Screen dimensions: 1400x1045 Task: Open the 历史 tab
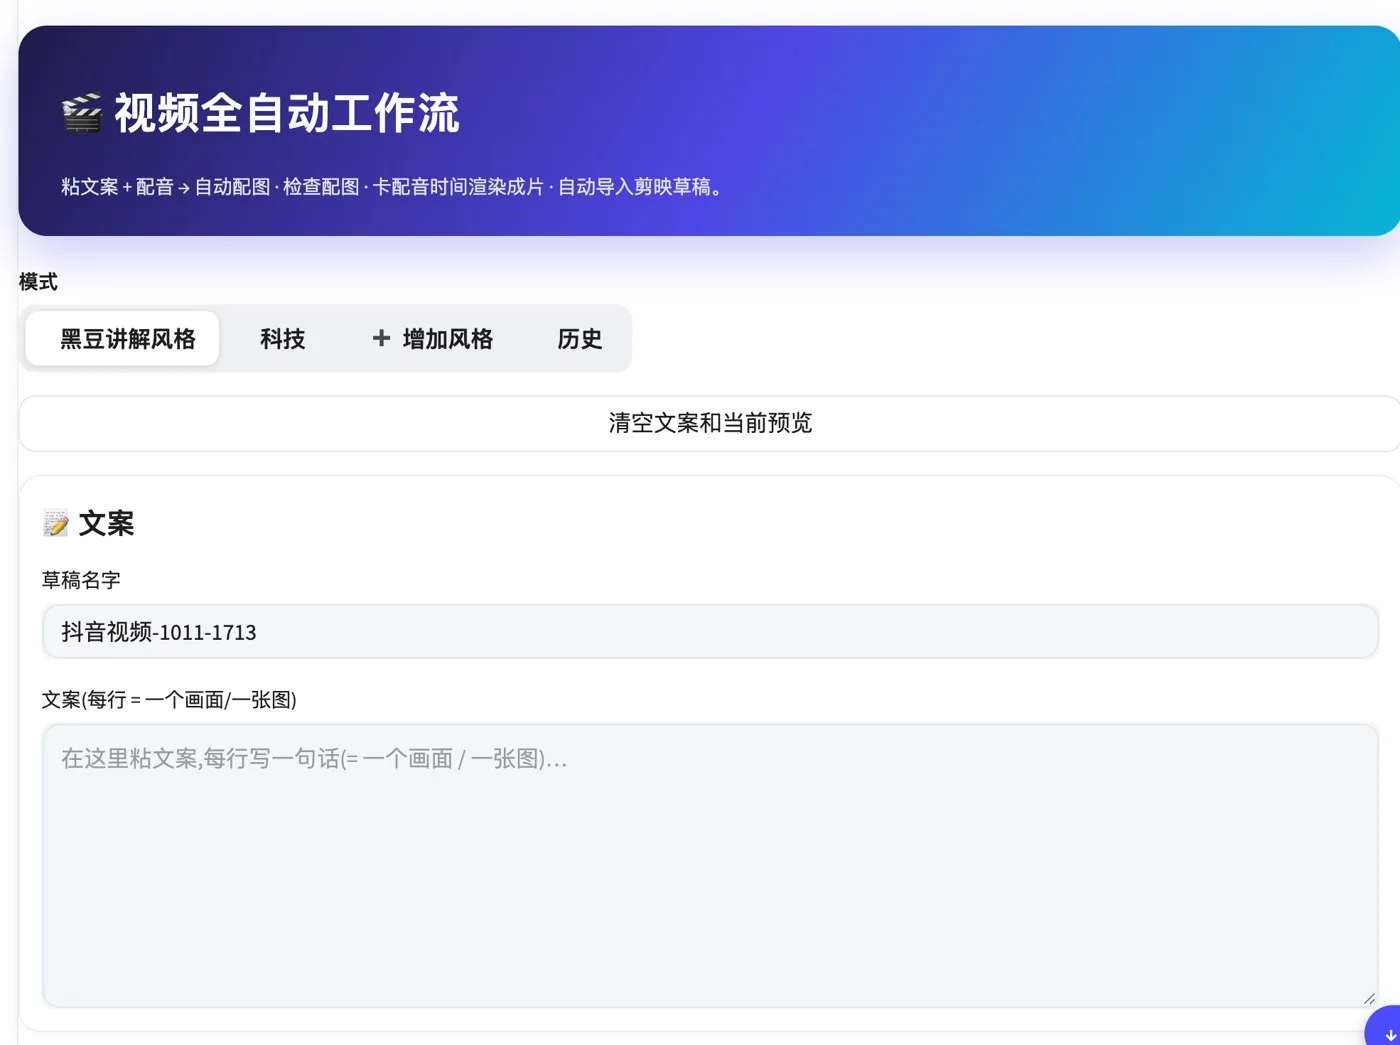(580, 339)
